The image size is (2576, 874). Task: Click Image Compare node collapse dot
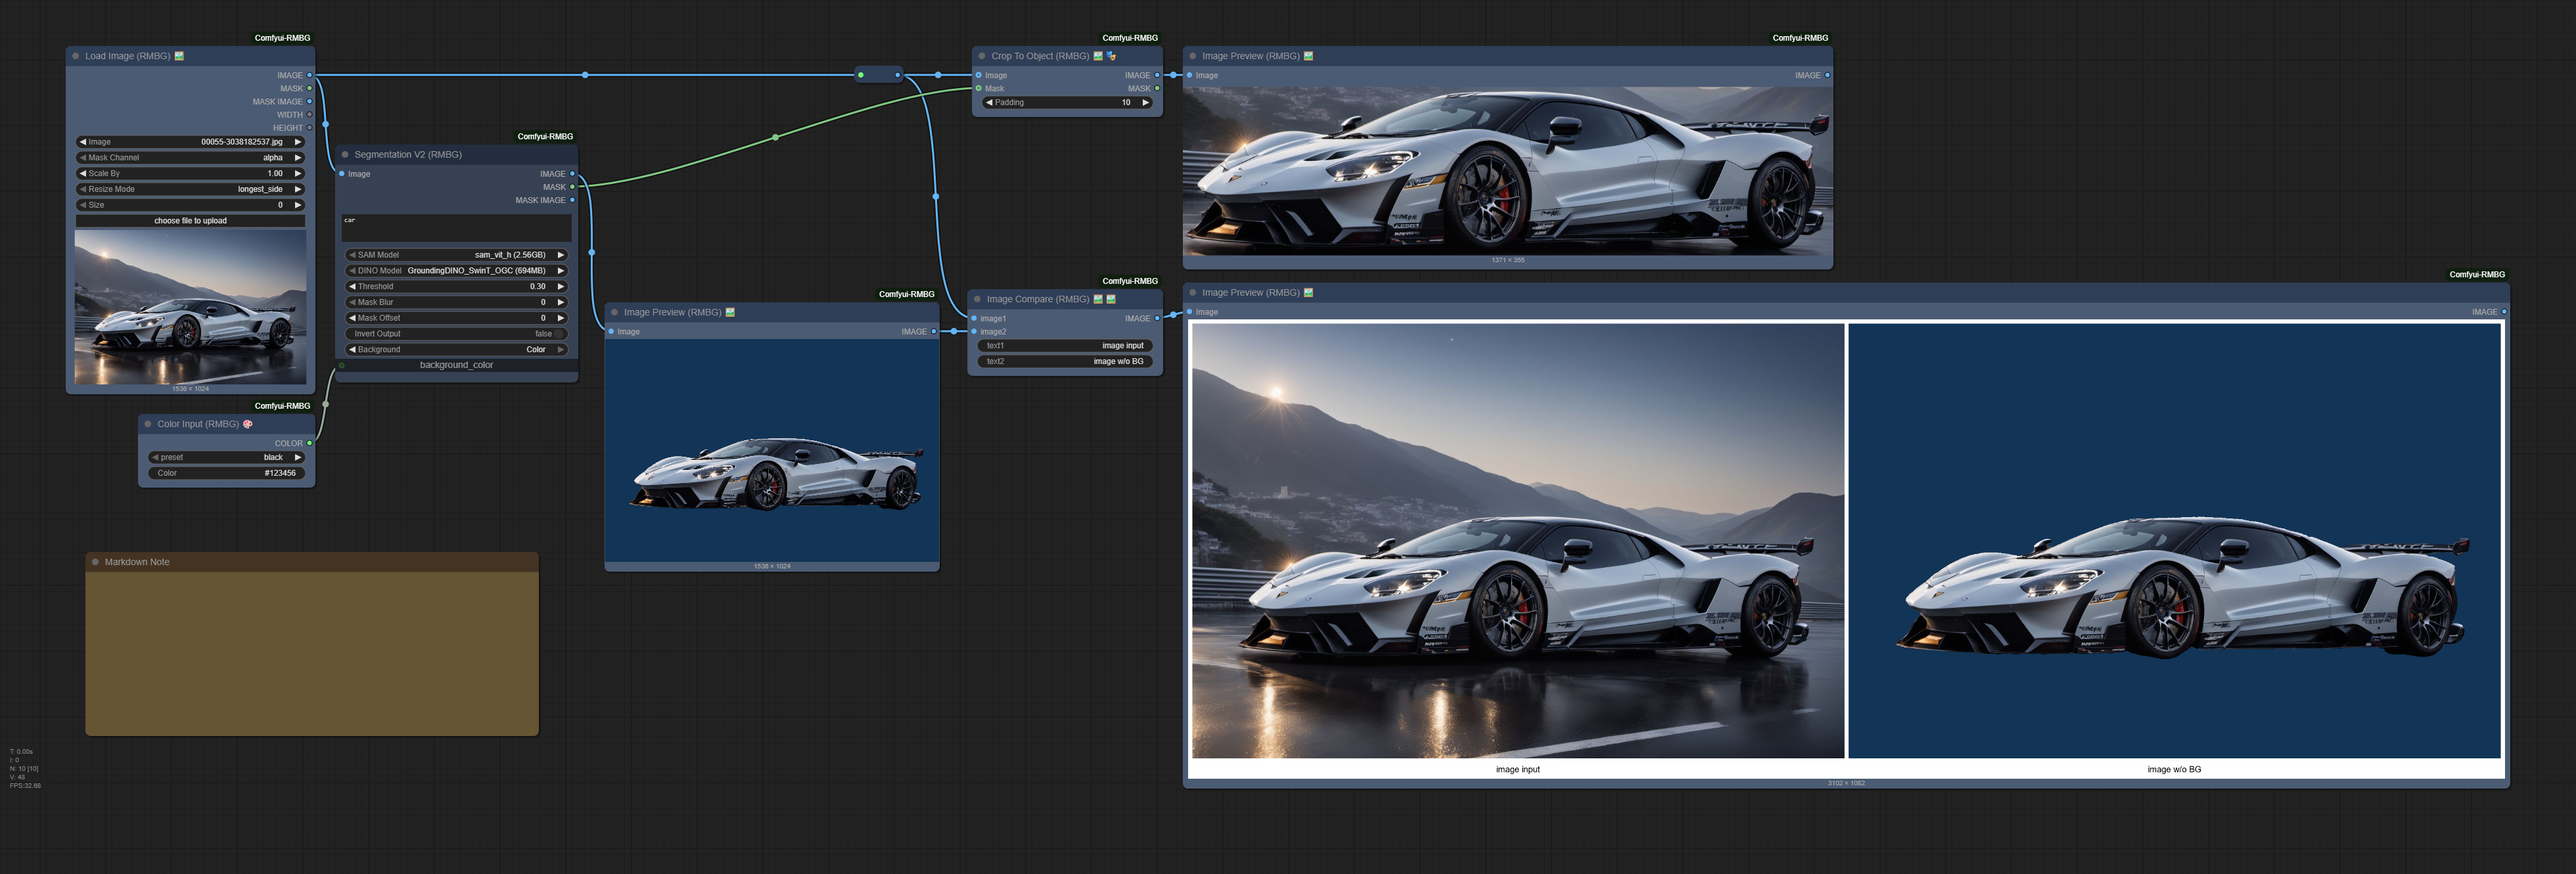tap(977, 299)
